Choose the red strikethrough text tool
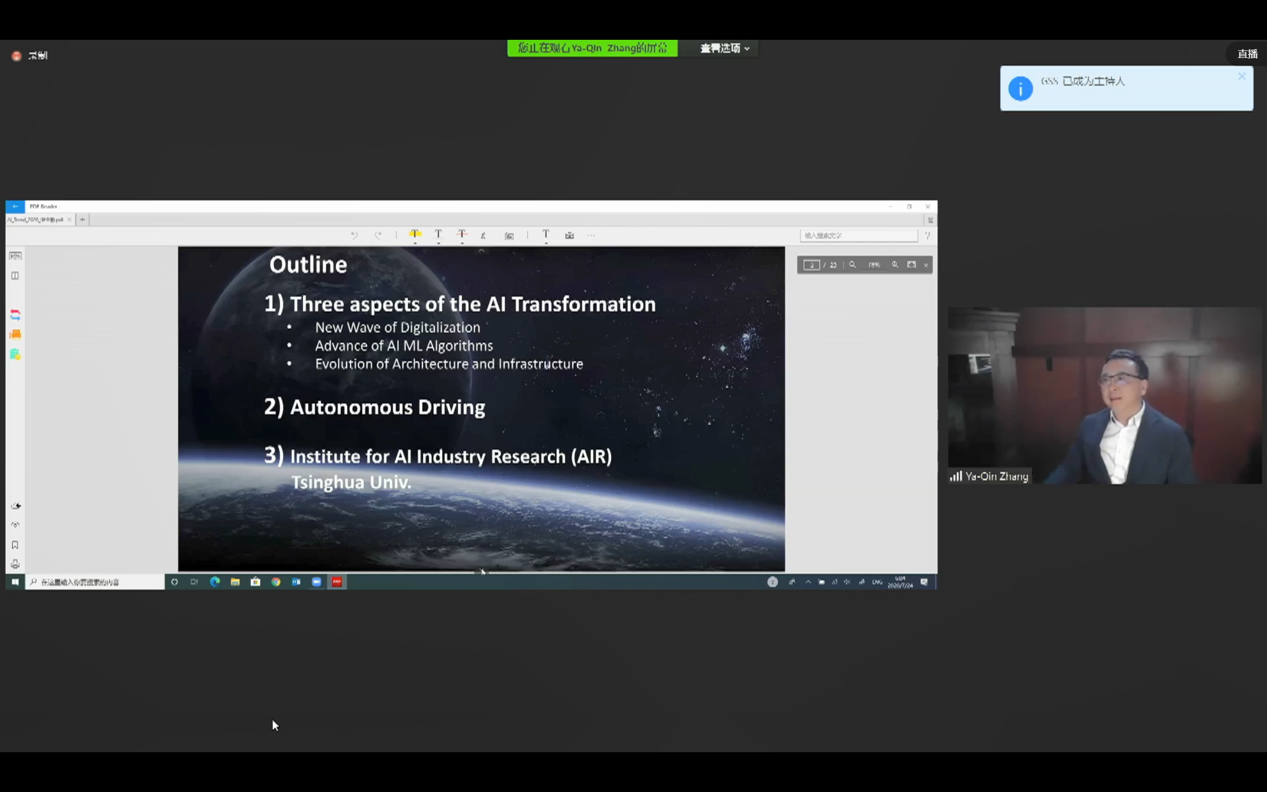 462,235
